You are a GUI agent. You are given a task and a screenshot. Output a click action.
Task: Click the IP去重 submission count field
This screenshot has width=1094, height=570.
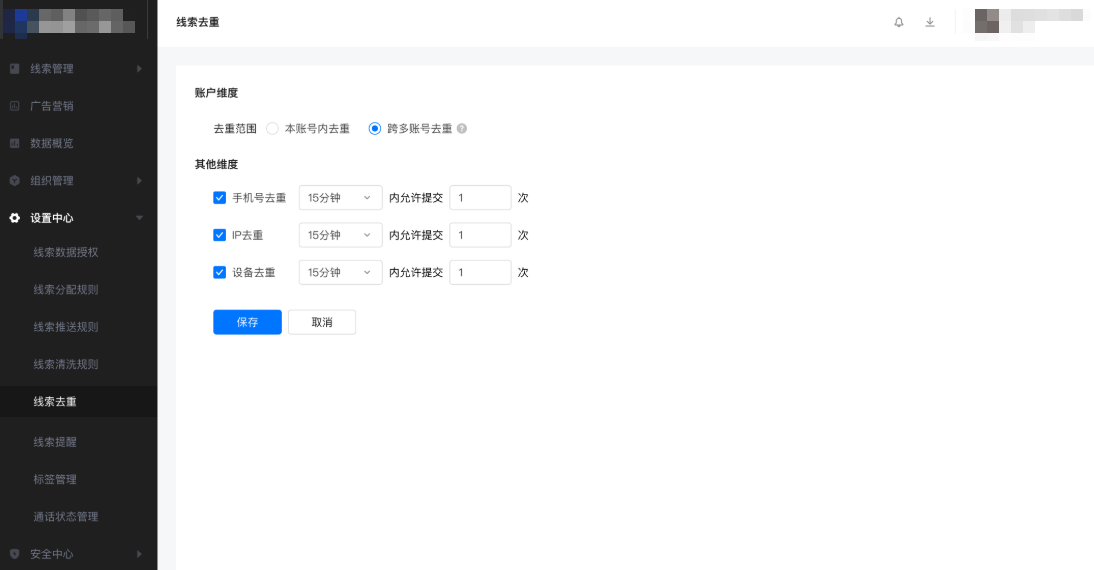pos(480,235)
